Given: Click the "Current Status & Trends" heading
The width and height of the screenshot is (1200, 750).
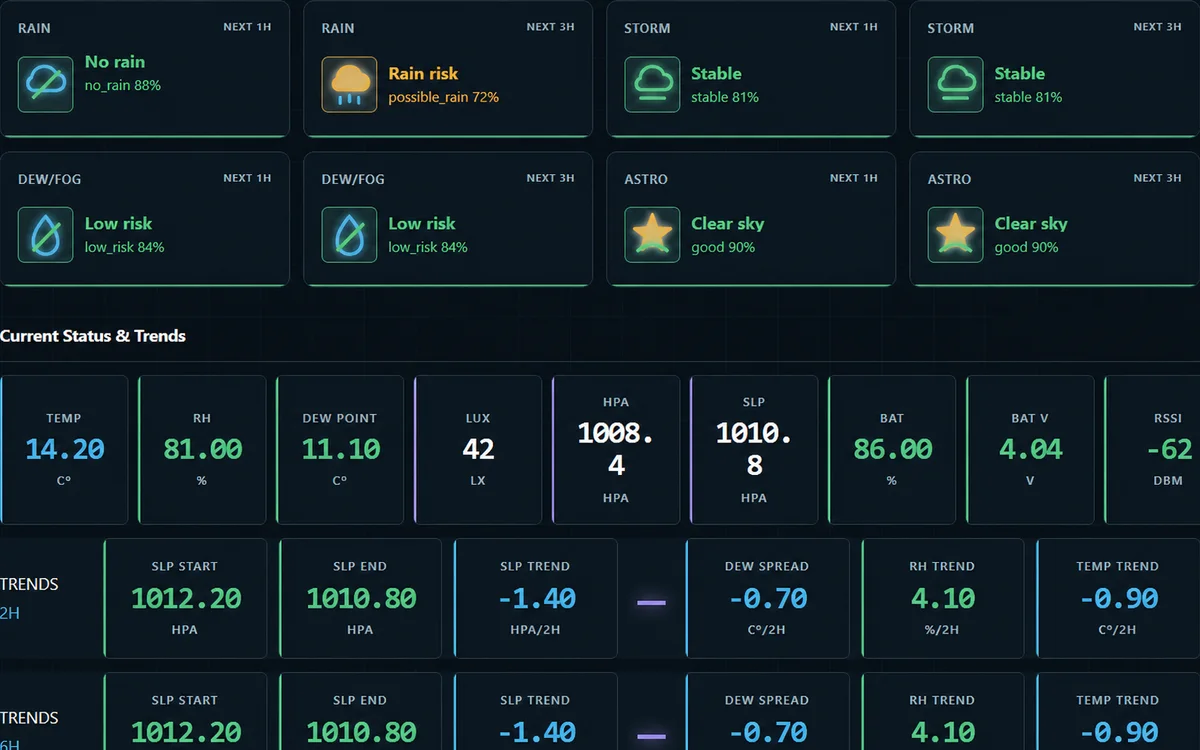Looking at the screenshot, I should (93, 336).
